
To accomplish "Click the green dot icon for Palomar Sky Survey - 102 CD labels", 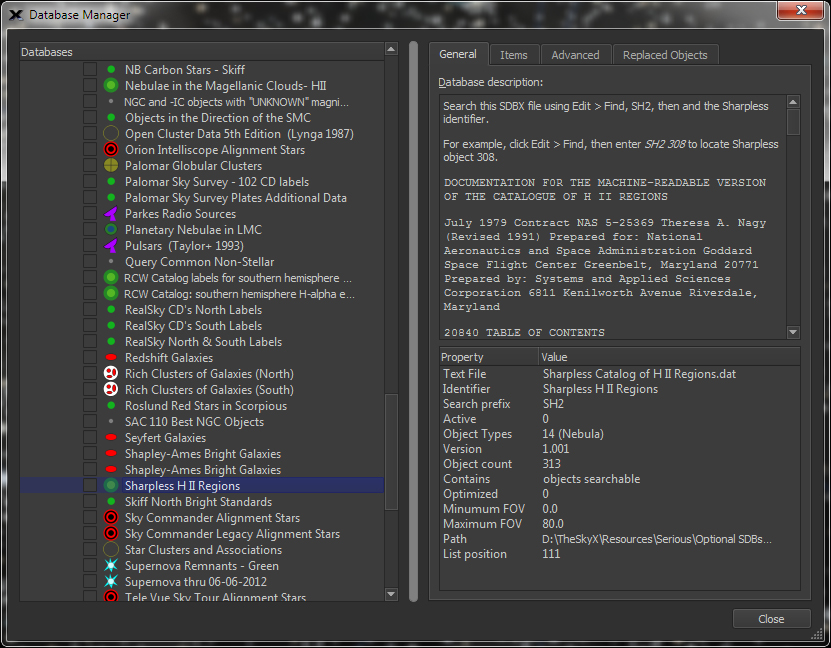I will (111, 181).
